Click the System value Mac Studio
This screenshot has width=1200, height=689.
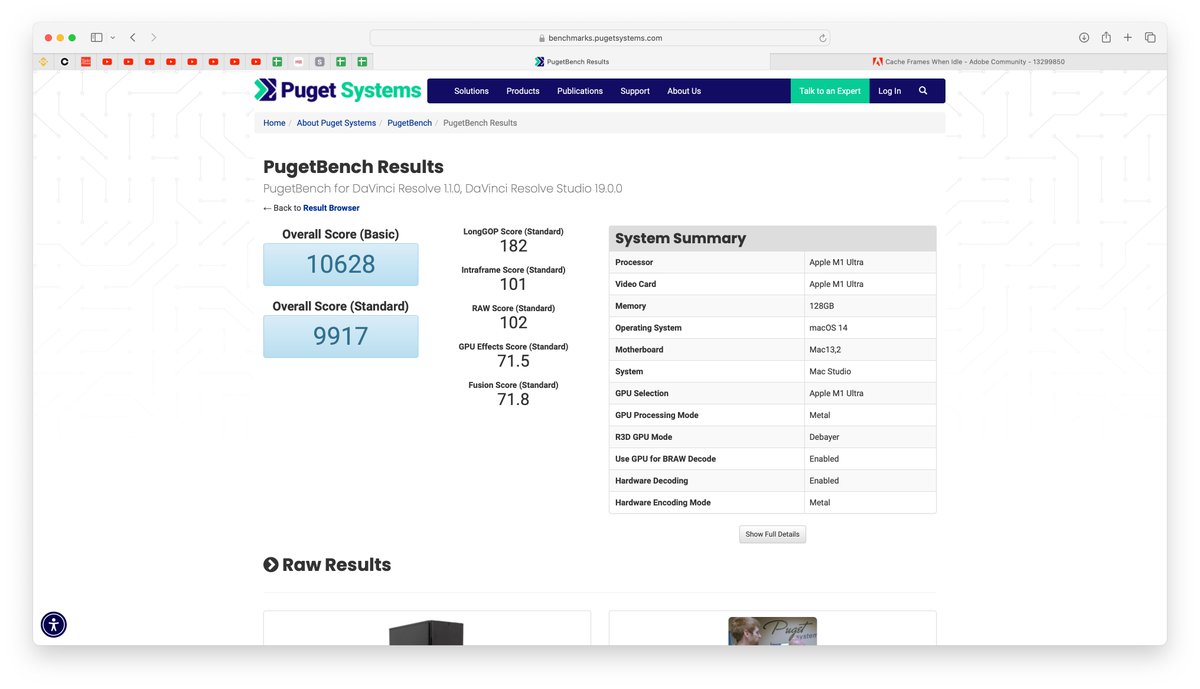pyautogui.click(x=829, y=372)
